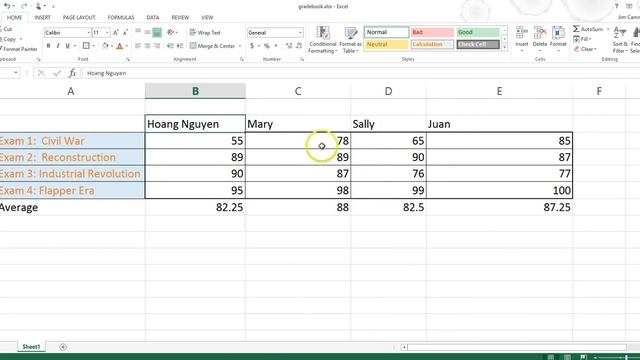Apply font color red A
Screen dimensions: 640x360
[x=120, y=46]
